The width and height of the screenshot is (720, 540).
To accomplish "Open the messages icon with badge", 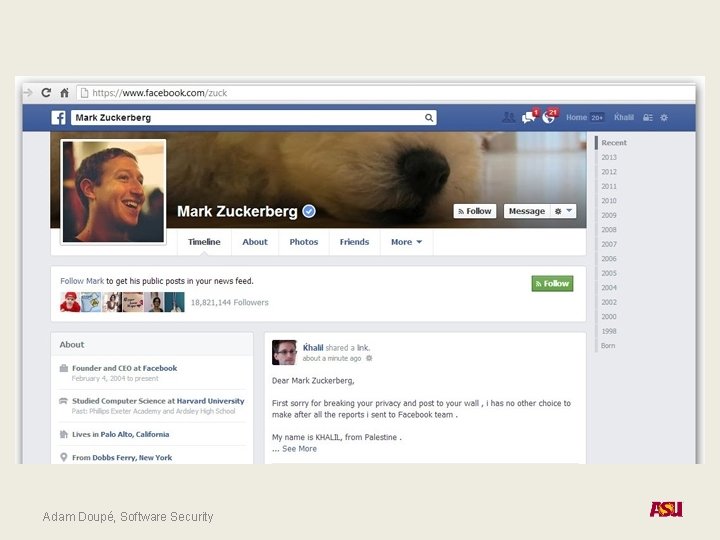I will point(529,118).
